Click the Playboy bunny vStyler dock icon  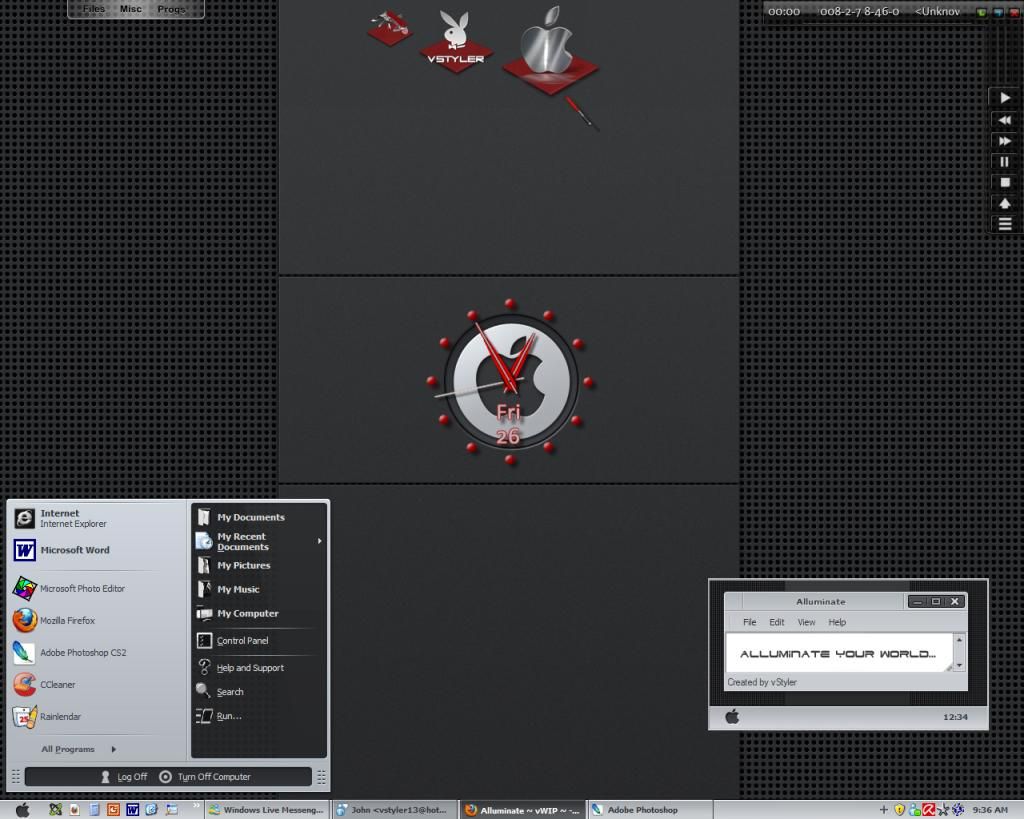pos(455,41)
